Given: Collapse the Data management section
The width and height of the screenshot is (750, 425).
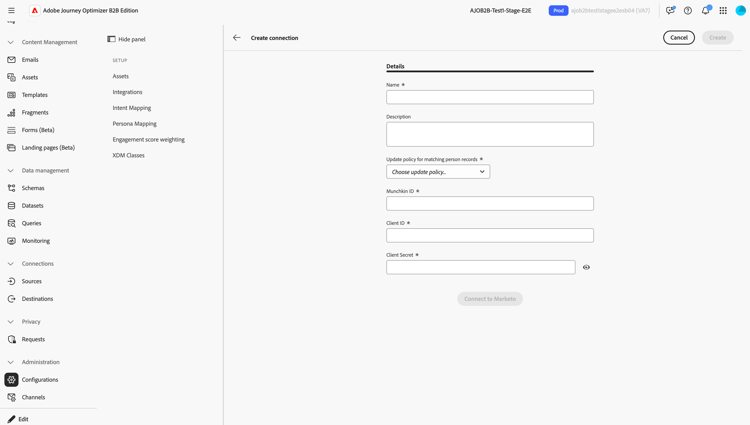Looking at the screenshot, I should click(x=11, y=171).
